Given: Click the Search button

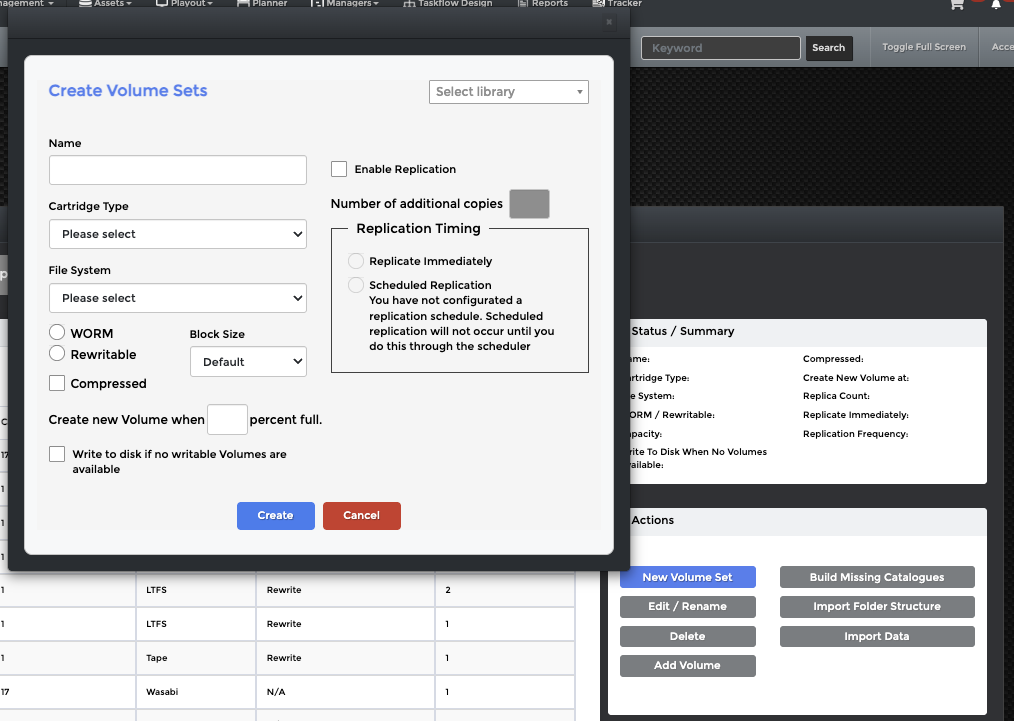Looking at the screenshot, I should click(828, 48).
